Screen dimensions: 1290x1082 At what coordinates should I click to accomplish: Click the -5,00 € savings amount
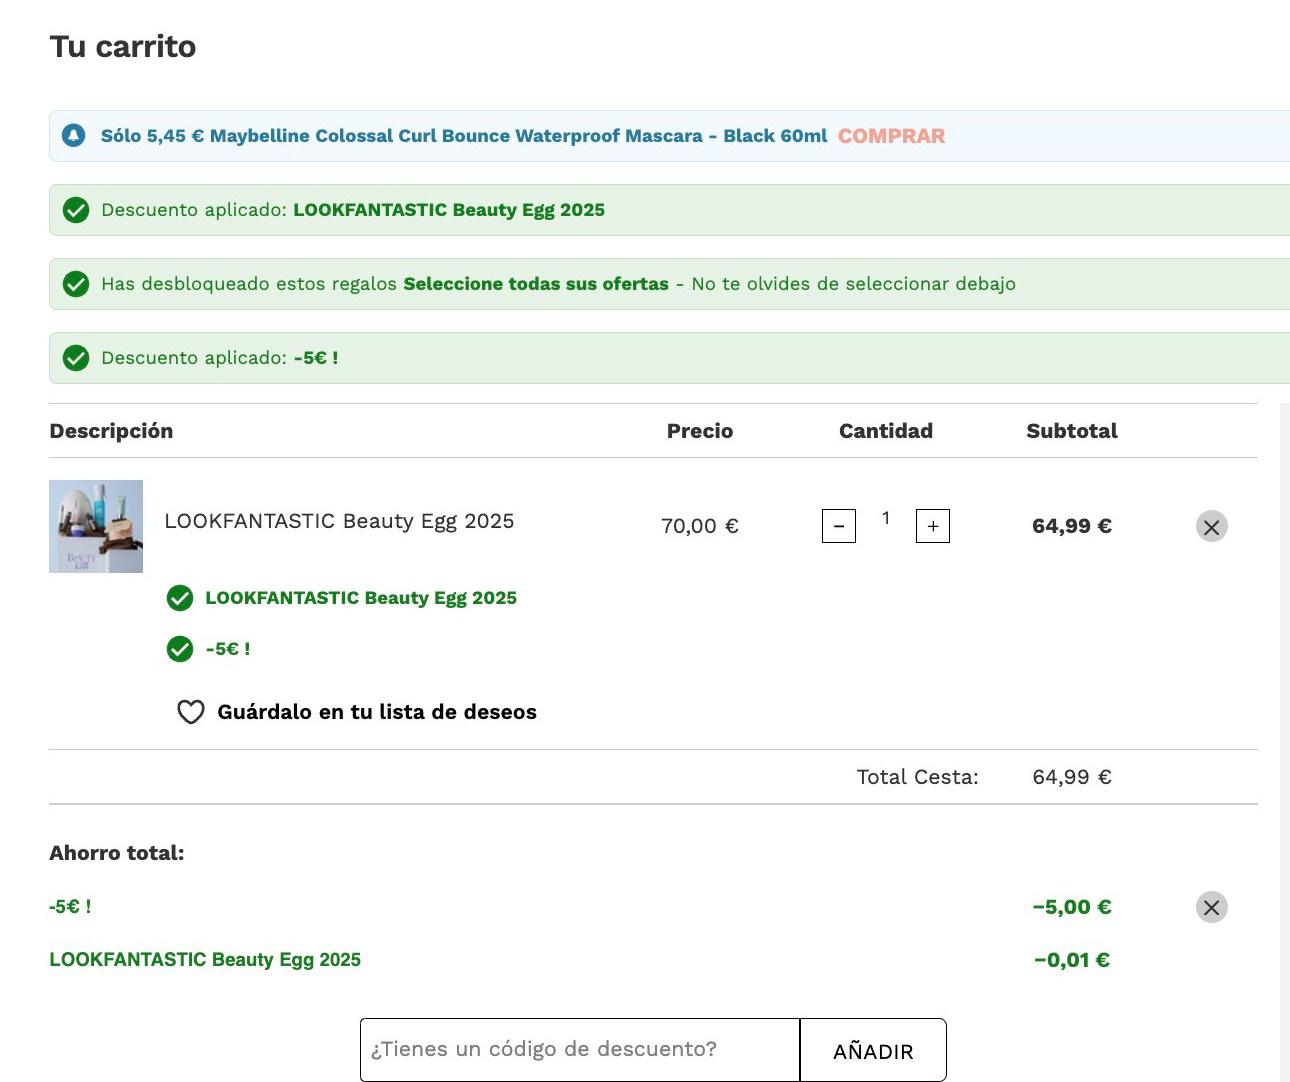point(1072,907)
